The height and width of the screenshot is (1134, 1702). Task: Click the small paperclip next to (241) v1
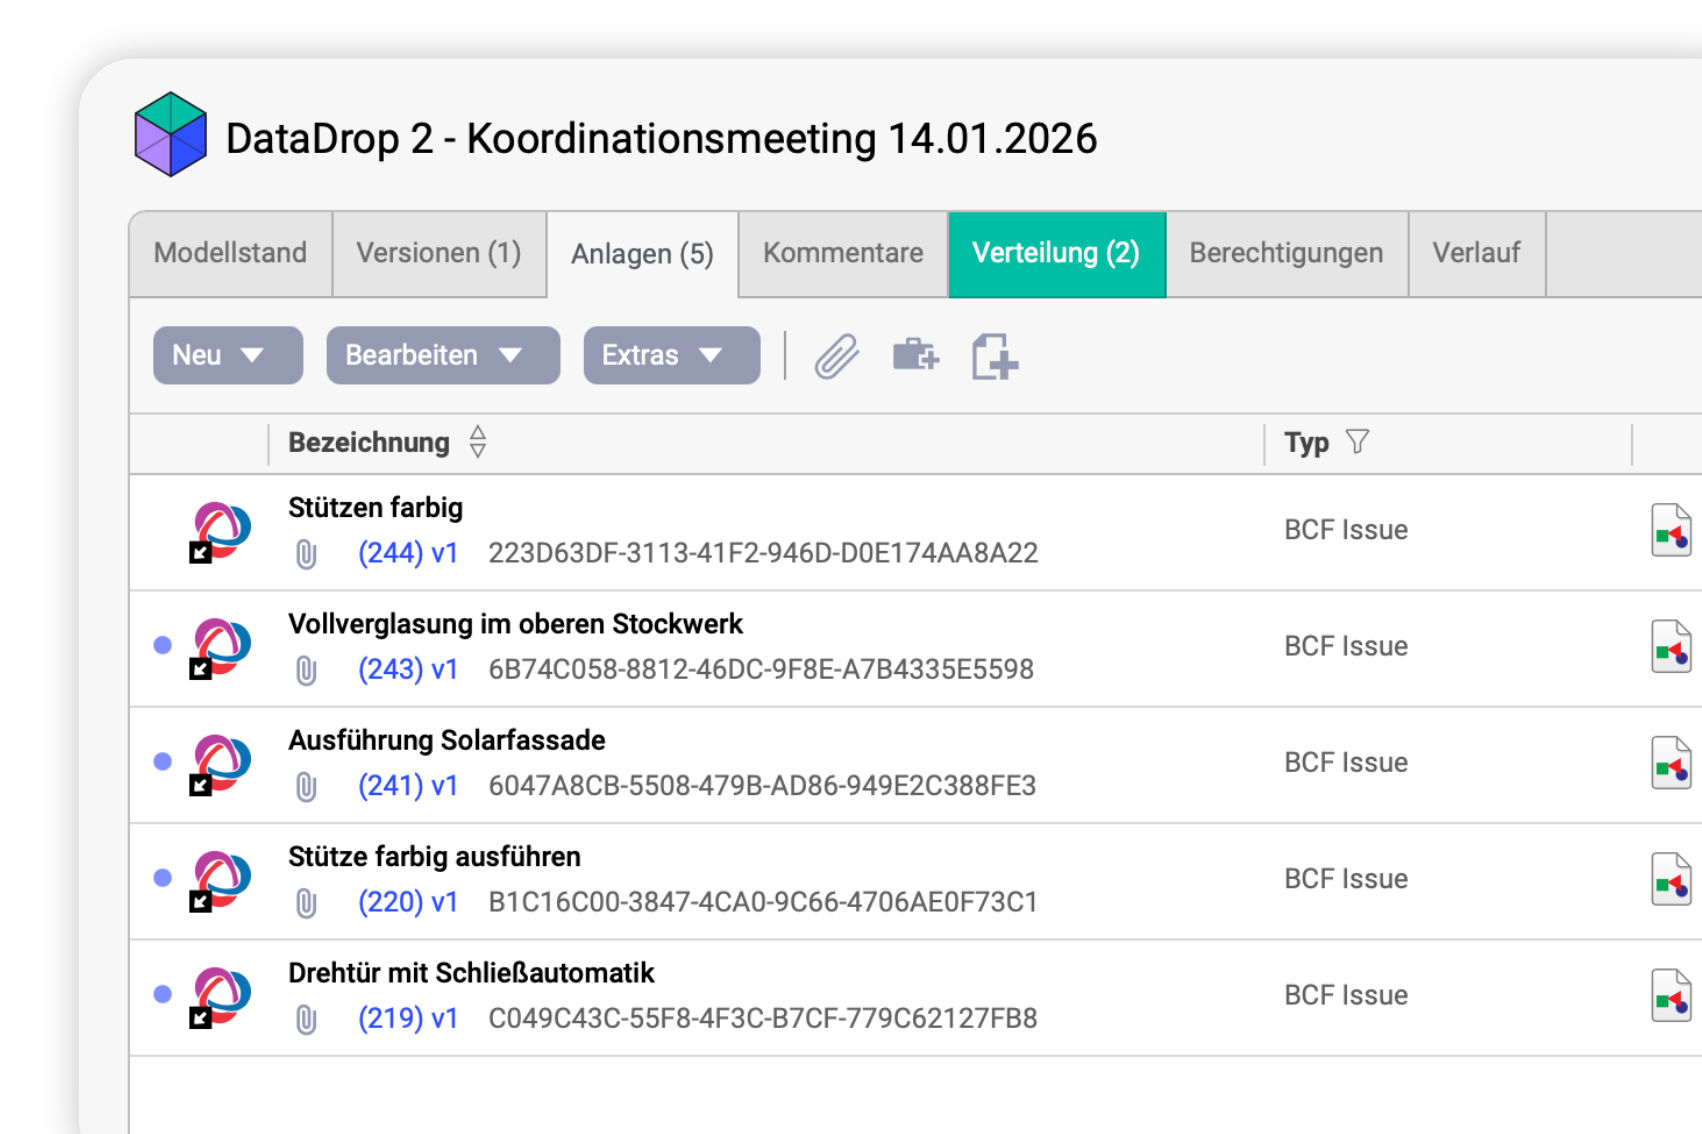tap(306, 787)
